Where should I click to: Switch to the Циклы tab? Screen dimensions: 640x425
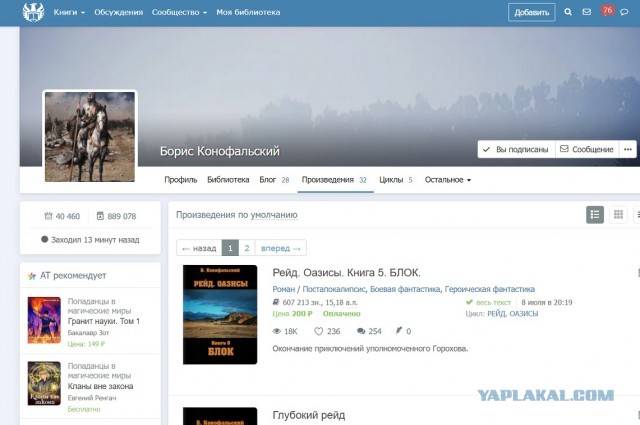click(x=396, y=180)
